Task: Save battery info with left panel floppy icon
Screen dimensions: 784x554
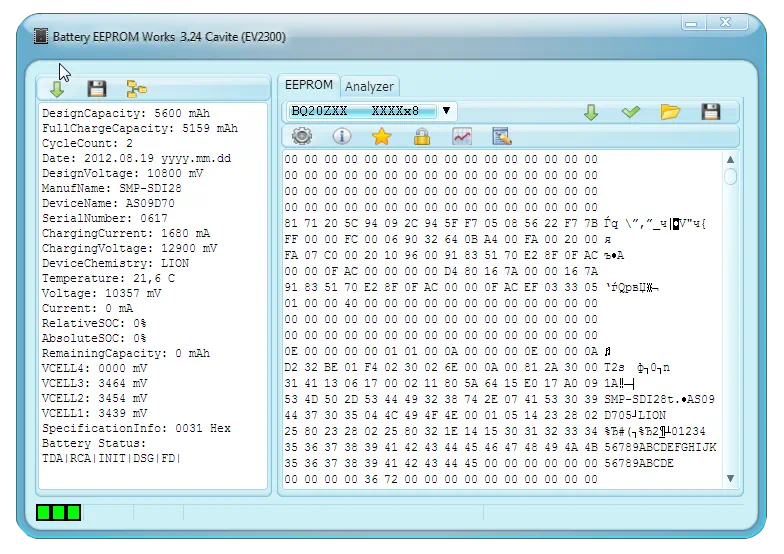Action: point(96,88)
